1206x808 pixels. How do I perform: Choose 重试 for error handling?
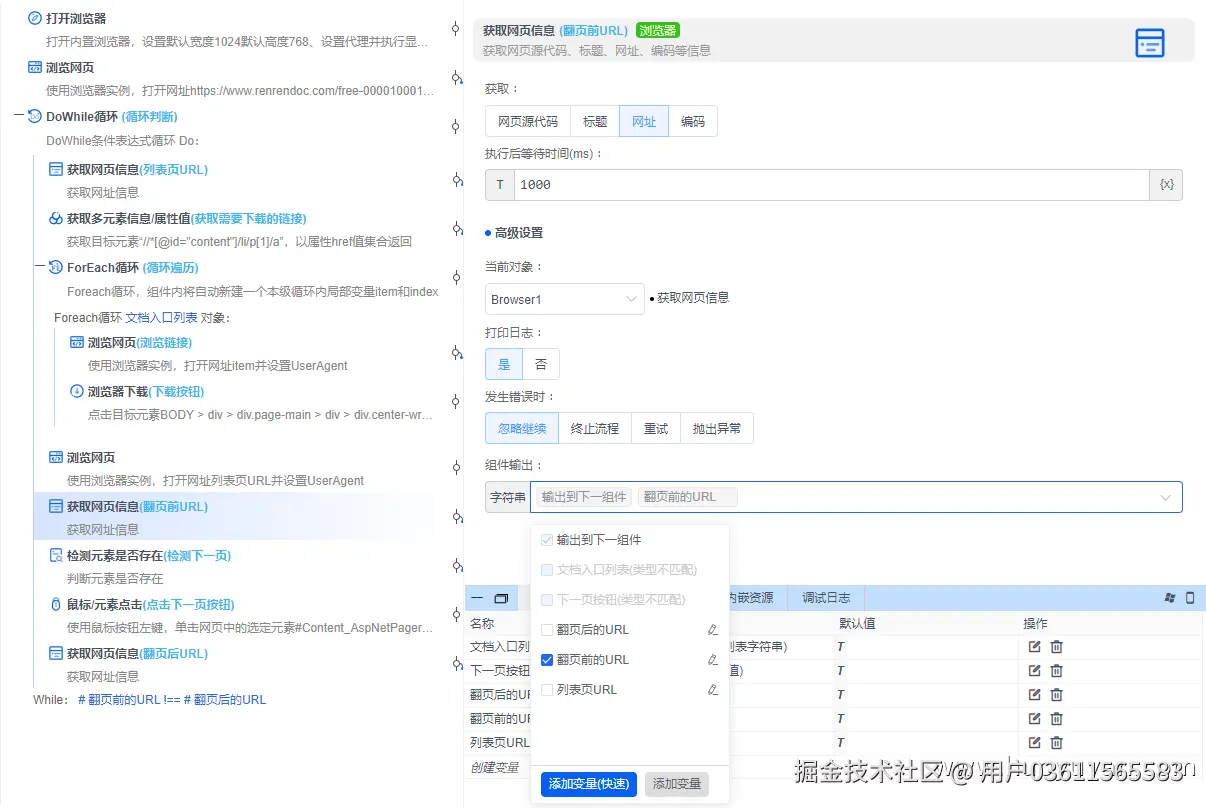point(656,428)
